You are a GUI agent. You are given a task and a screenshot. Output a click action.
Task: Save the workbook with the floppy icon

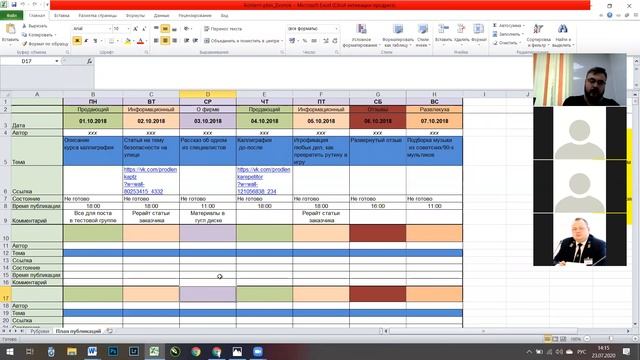[14, 5]
